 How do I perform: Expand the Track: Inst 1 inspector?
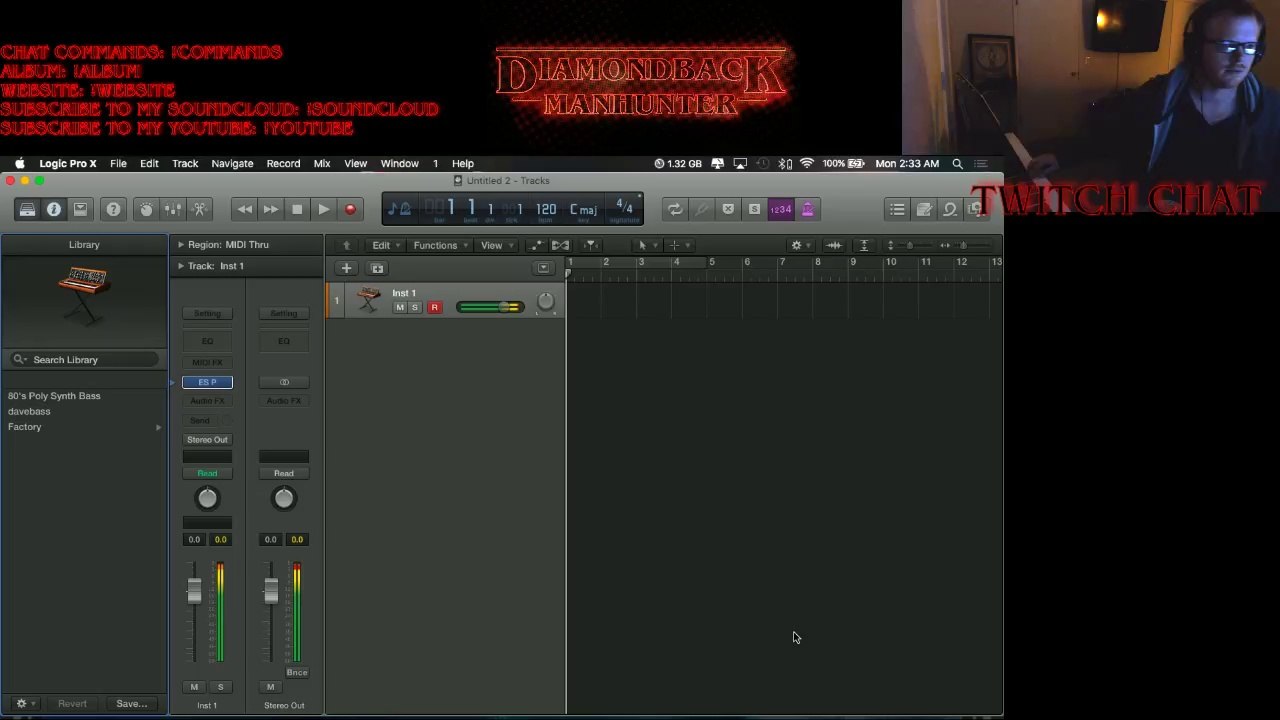[181, 266]
